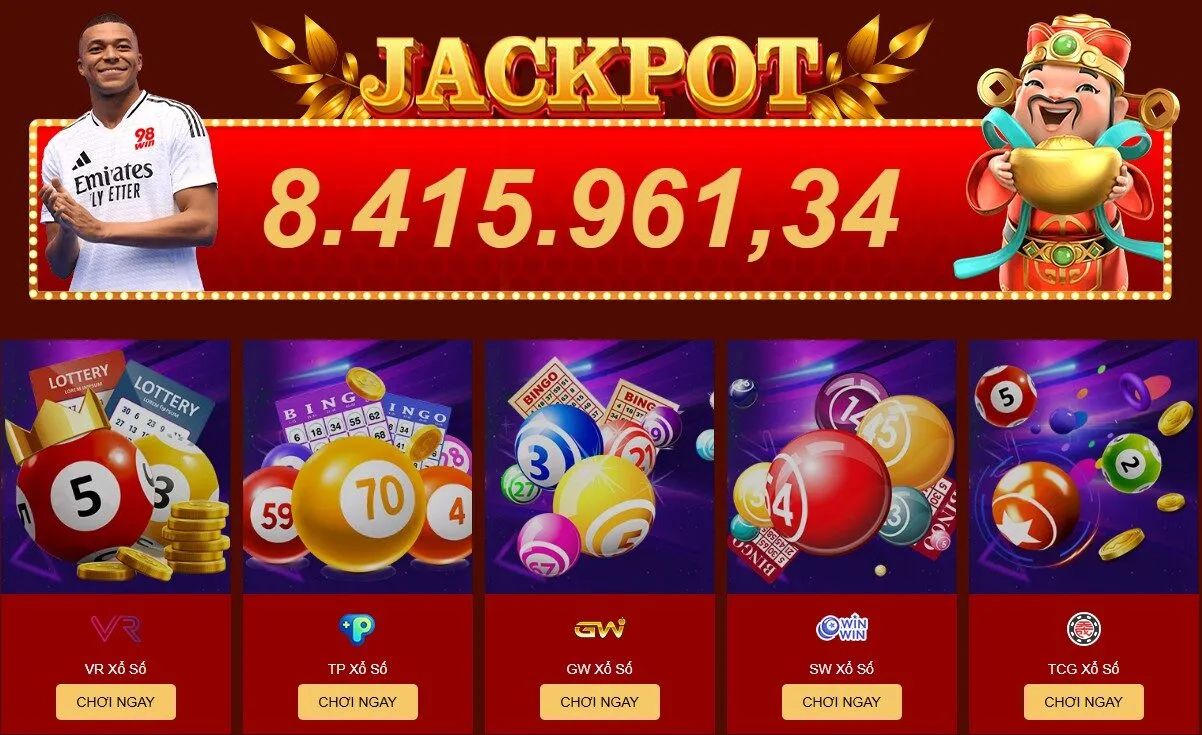The height and width of the screenshot is (735, 1202).
Task: Click the Win Win logo icon
Action: tap(842, 628)
